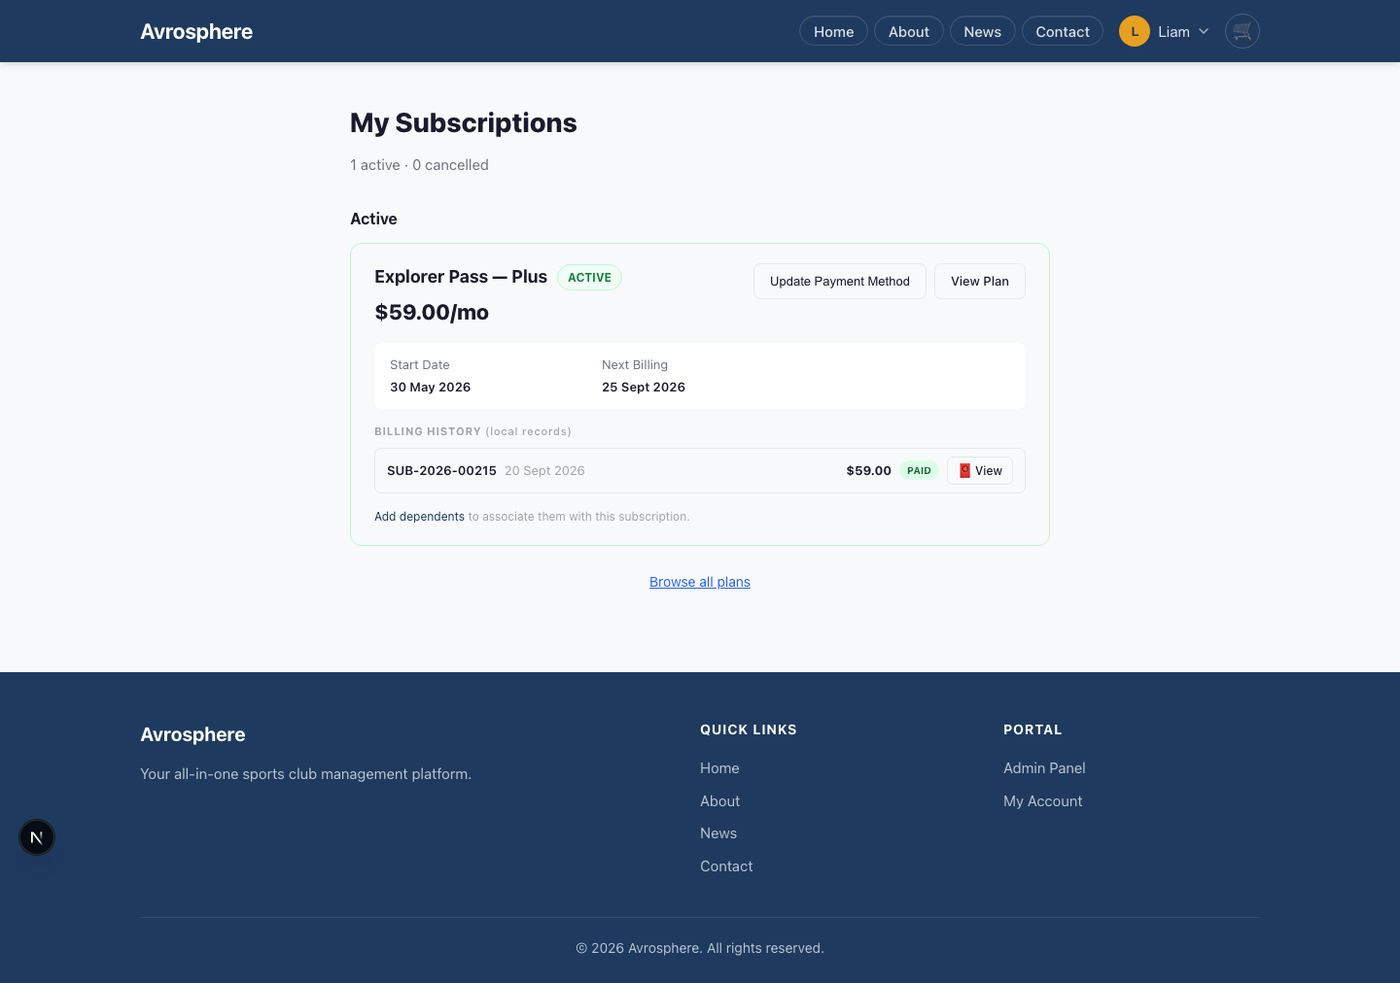The height and width of the screenshot is (983, 1400).
Task: Click the PAID status badge
Action: [x=919, y=470]
